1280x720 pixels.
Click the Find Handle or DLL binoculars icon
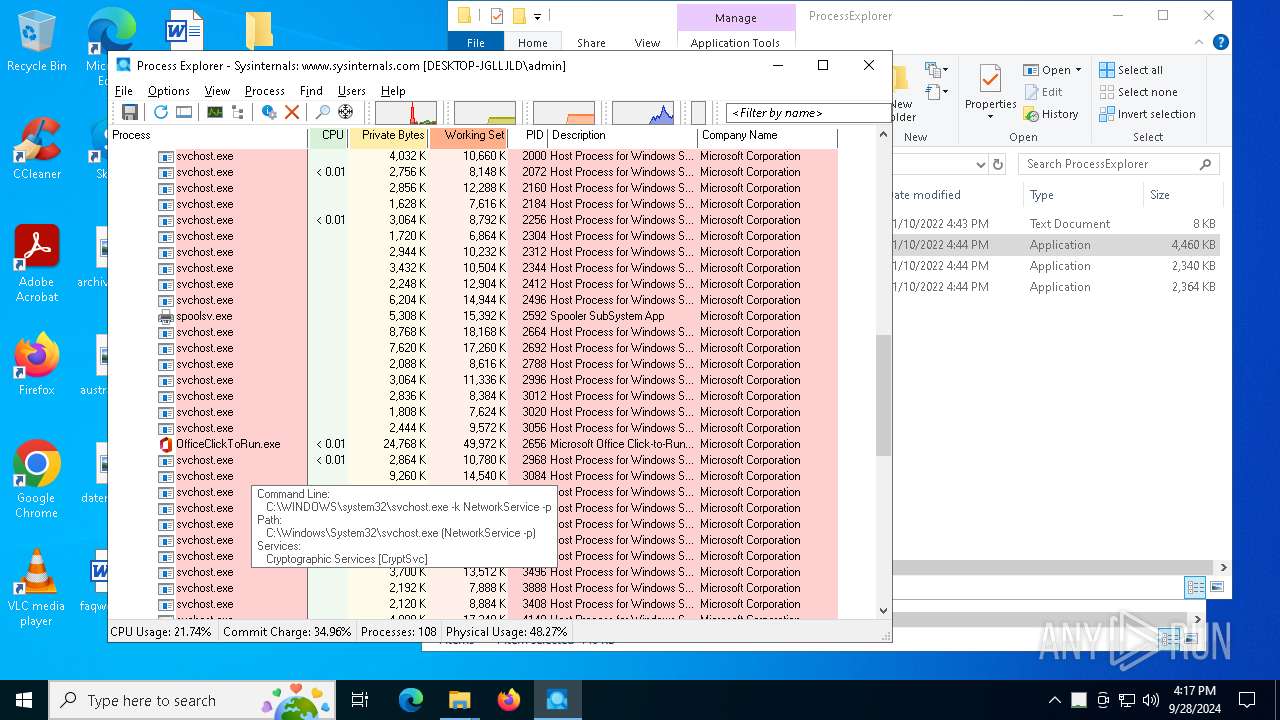pos(322,112)
